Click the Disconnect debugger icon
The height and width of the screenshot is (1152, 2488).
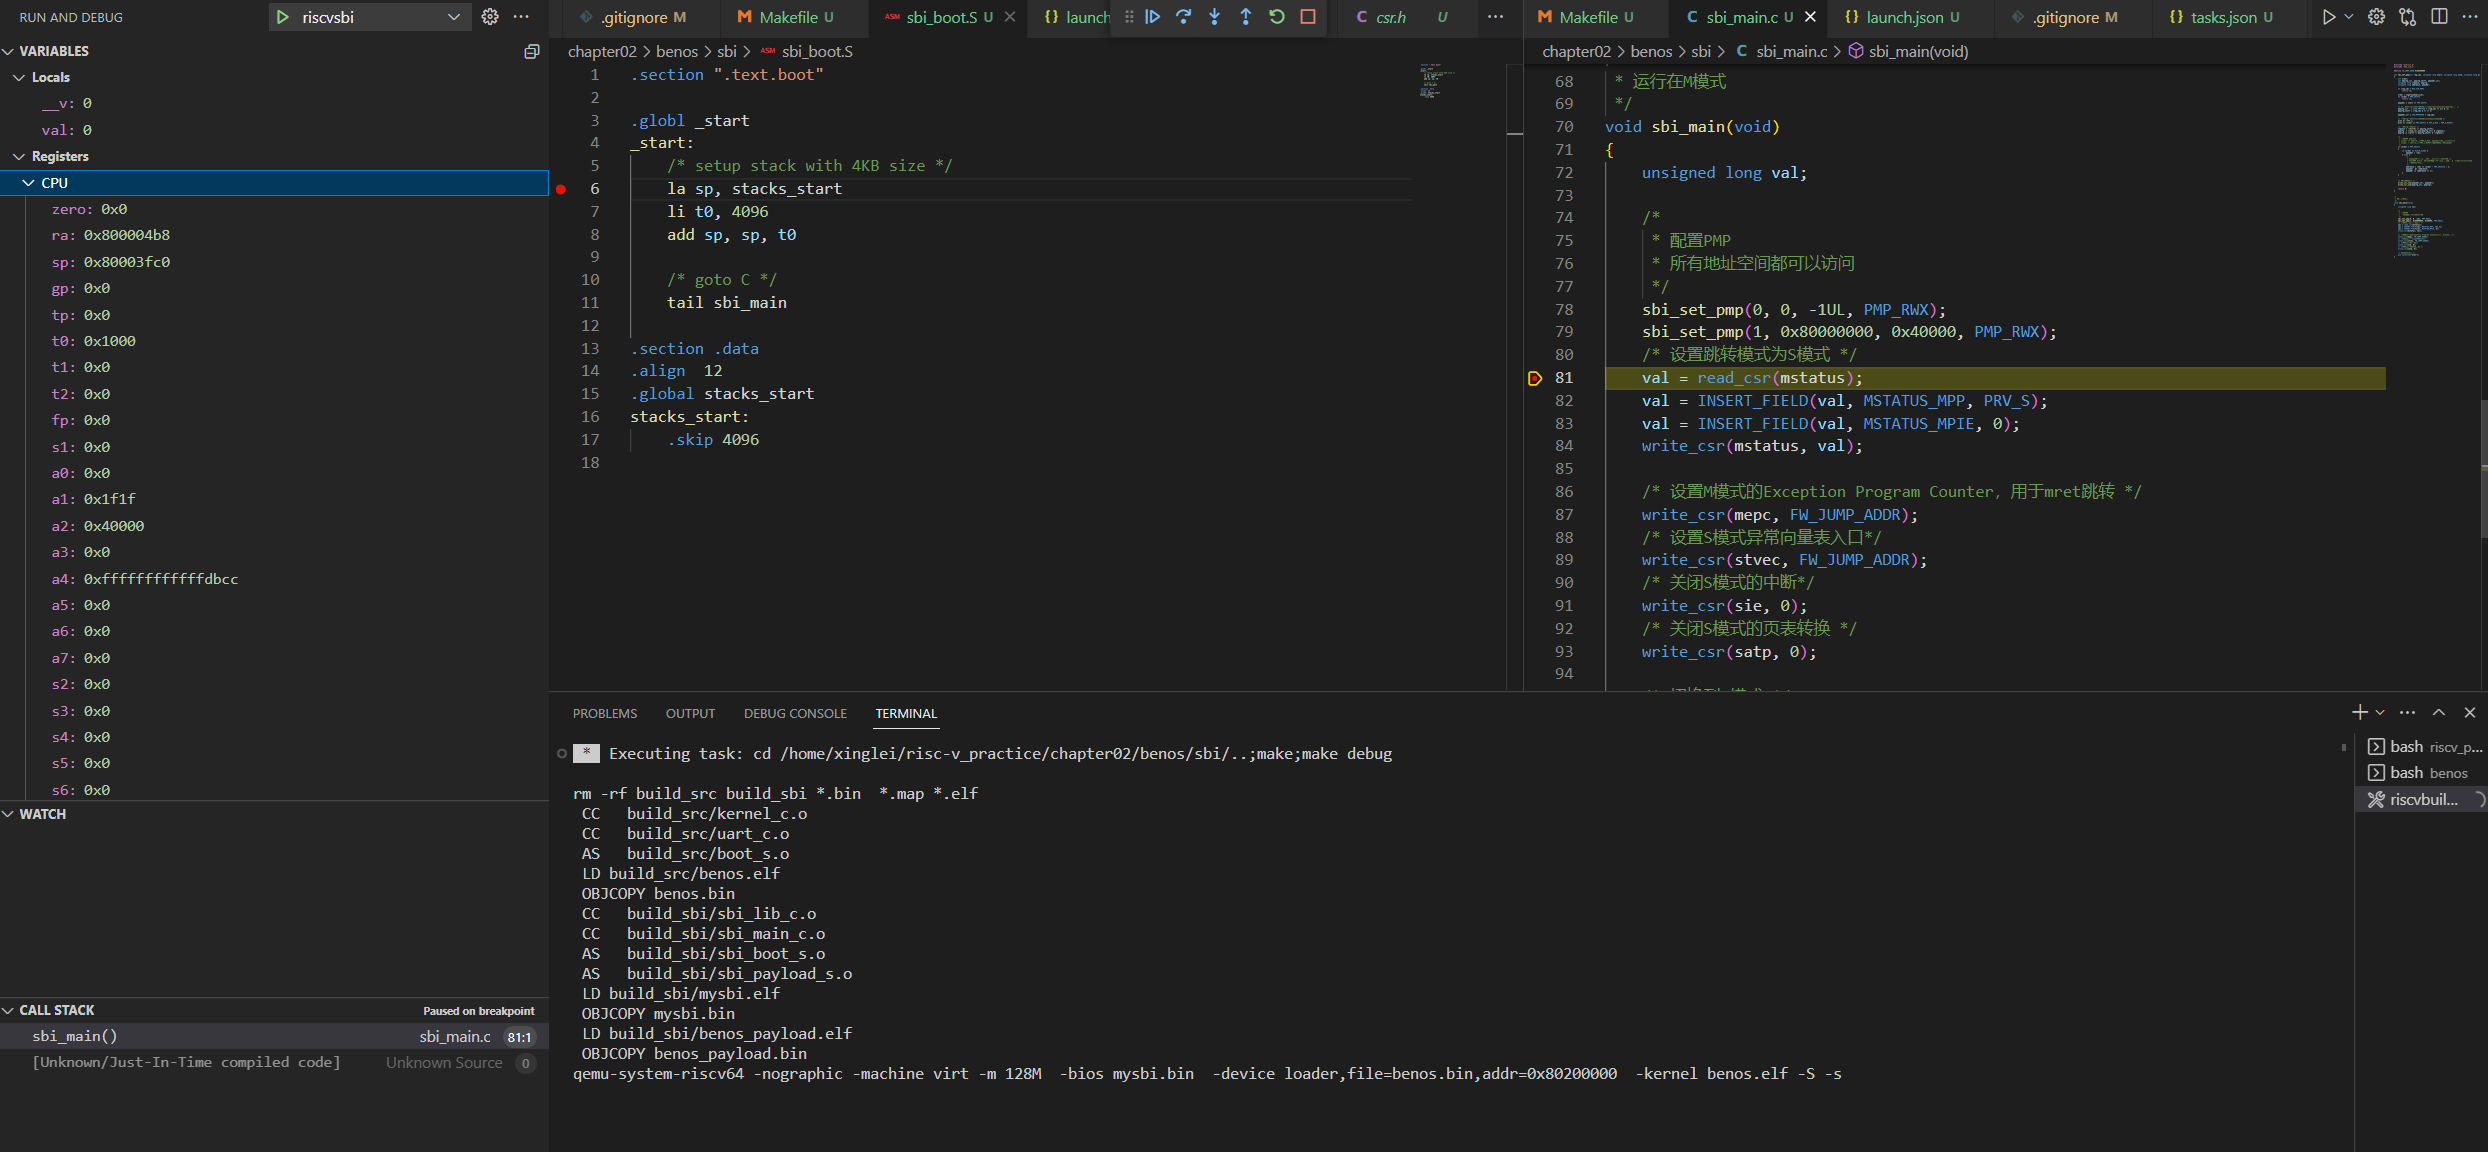click(x=1309, y=16)
